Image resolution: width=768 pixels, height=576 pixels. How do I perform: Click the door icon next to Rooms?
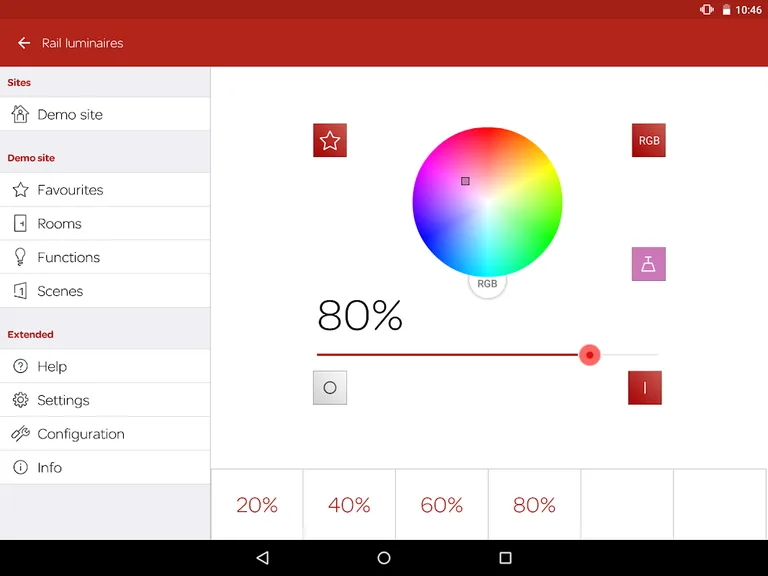click(20, 223)
